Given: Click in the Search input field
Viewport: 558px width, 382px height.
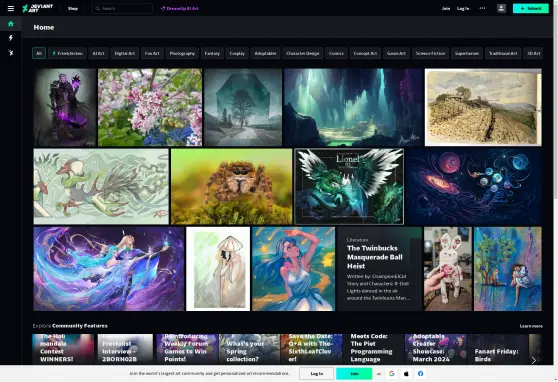Looking at the screenshot, I should [x=122, y=8].
